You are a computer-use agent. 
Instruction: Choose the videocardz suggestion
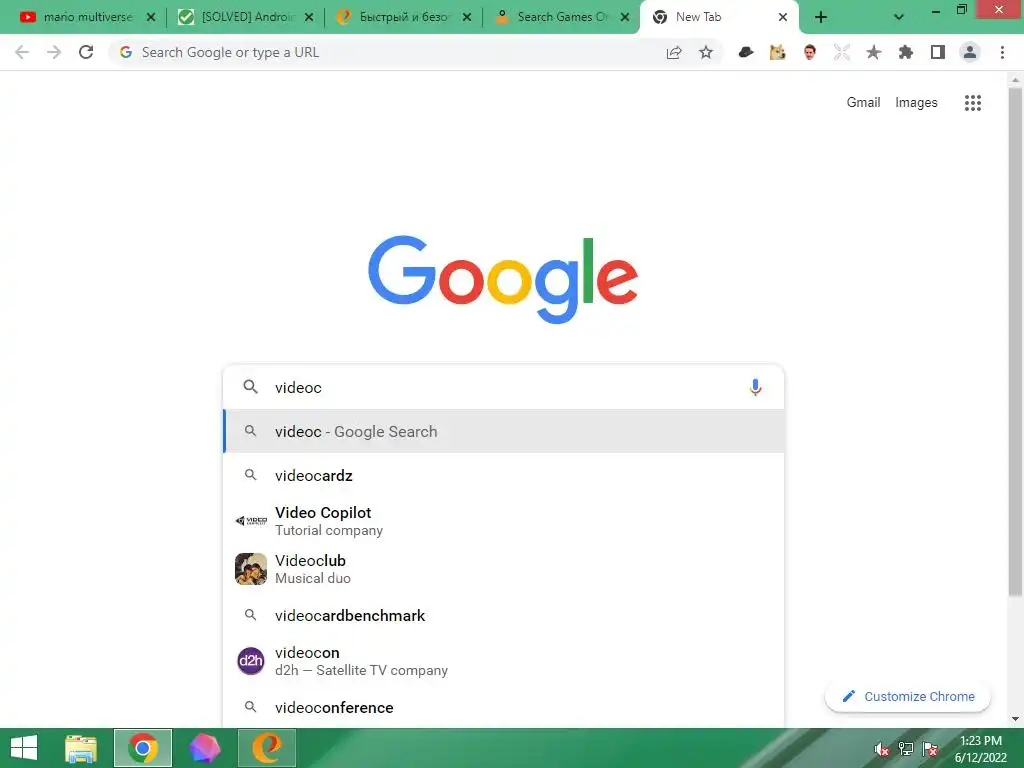click(504, 475)
